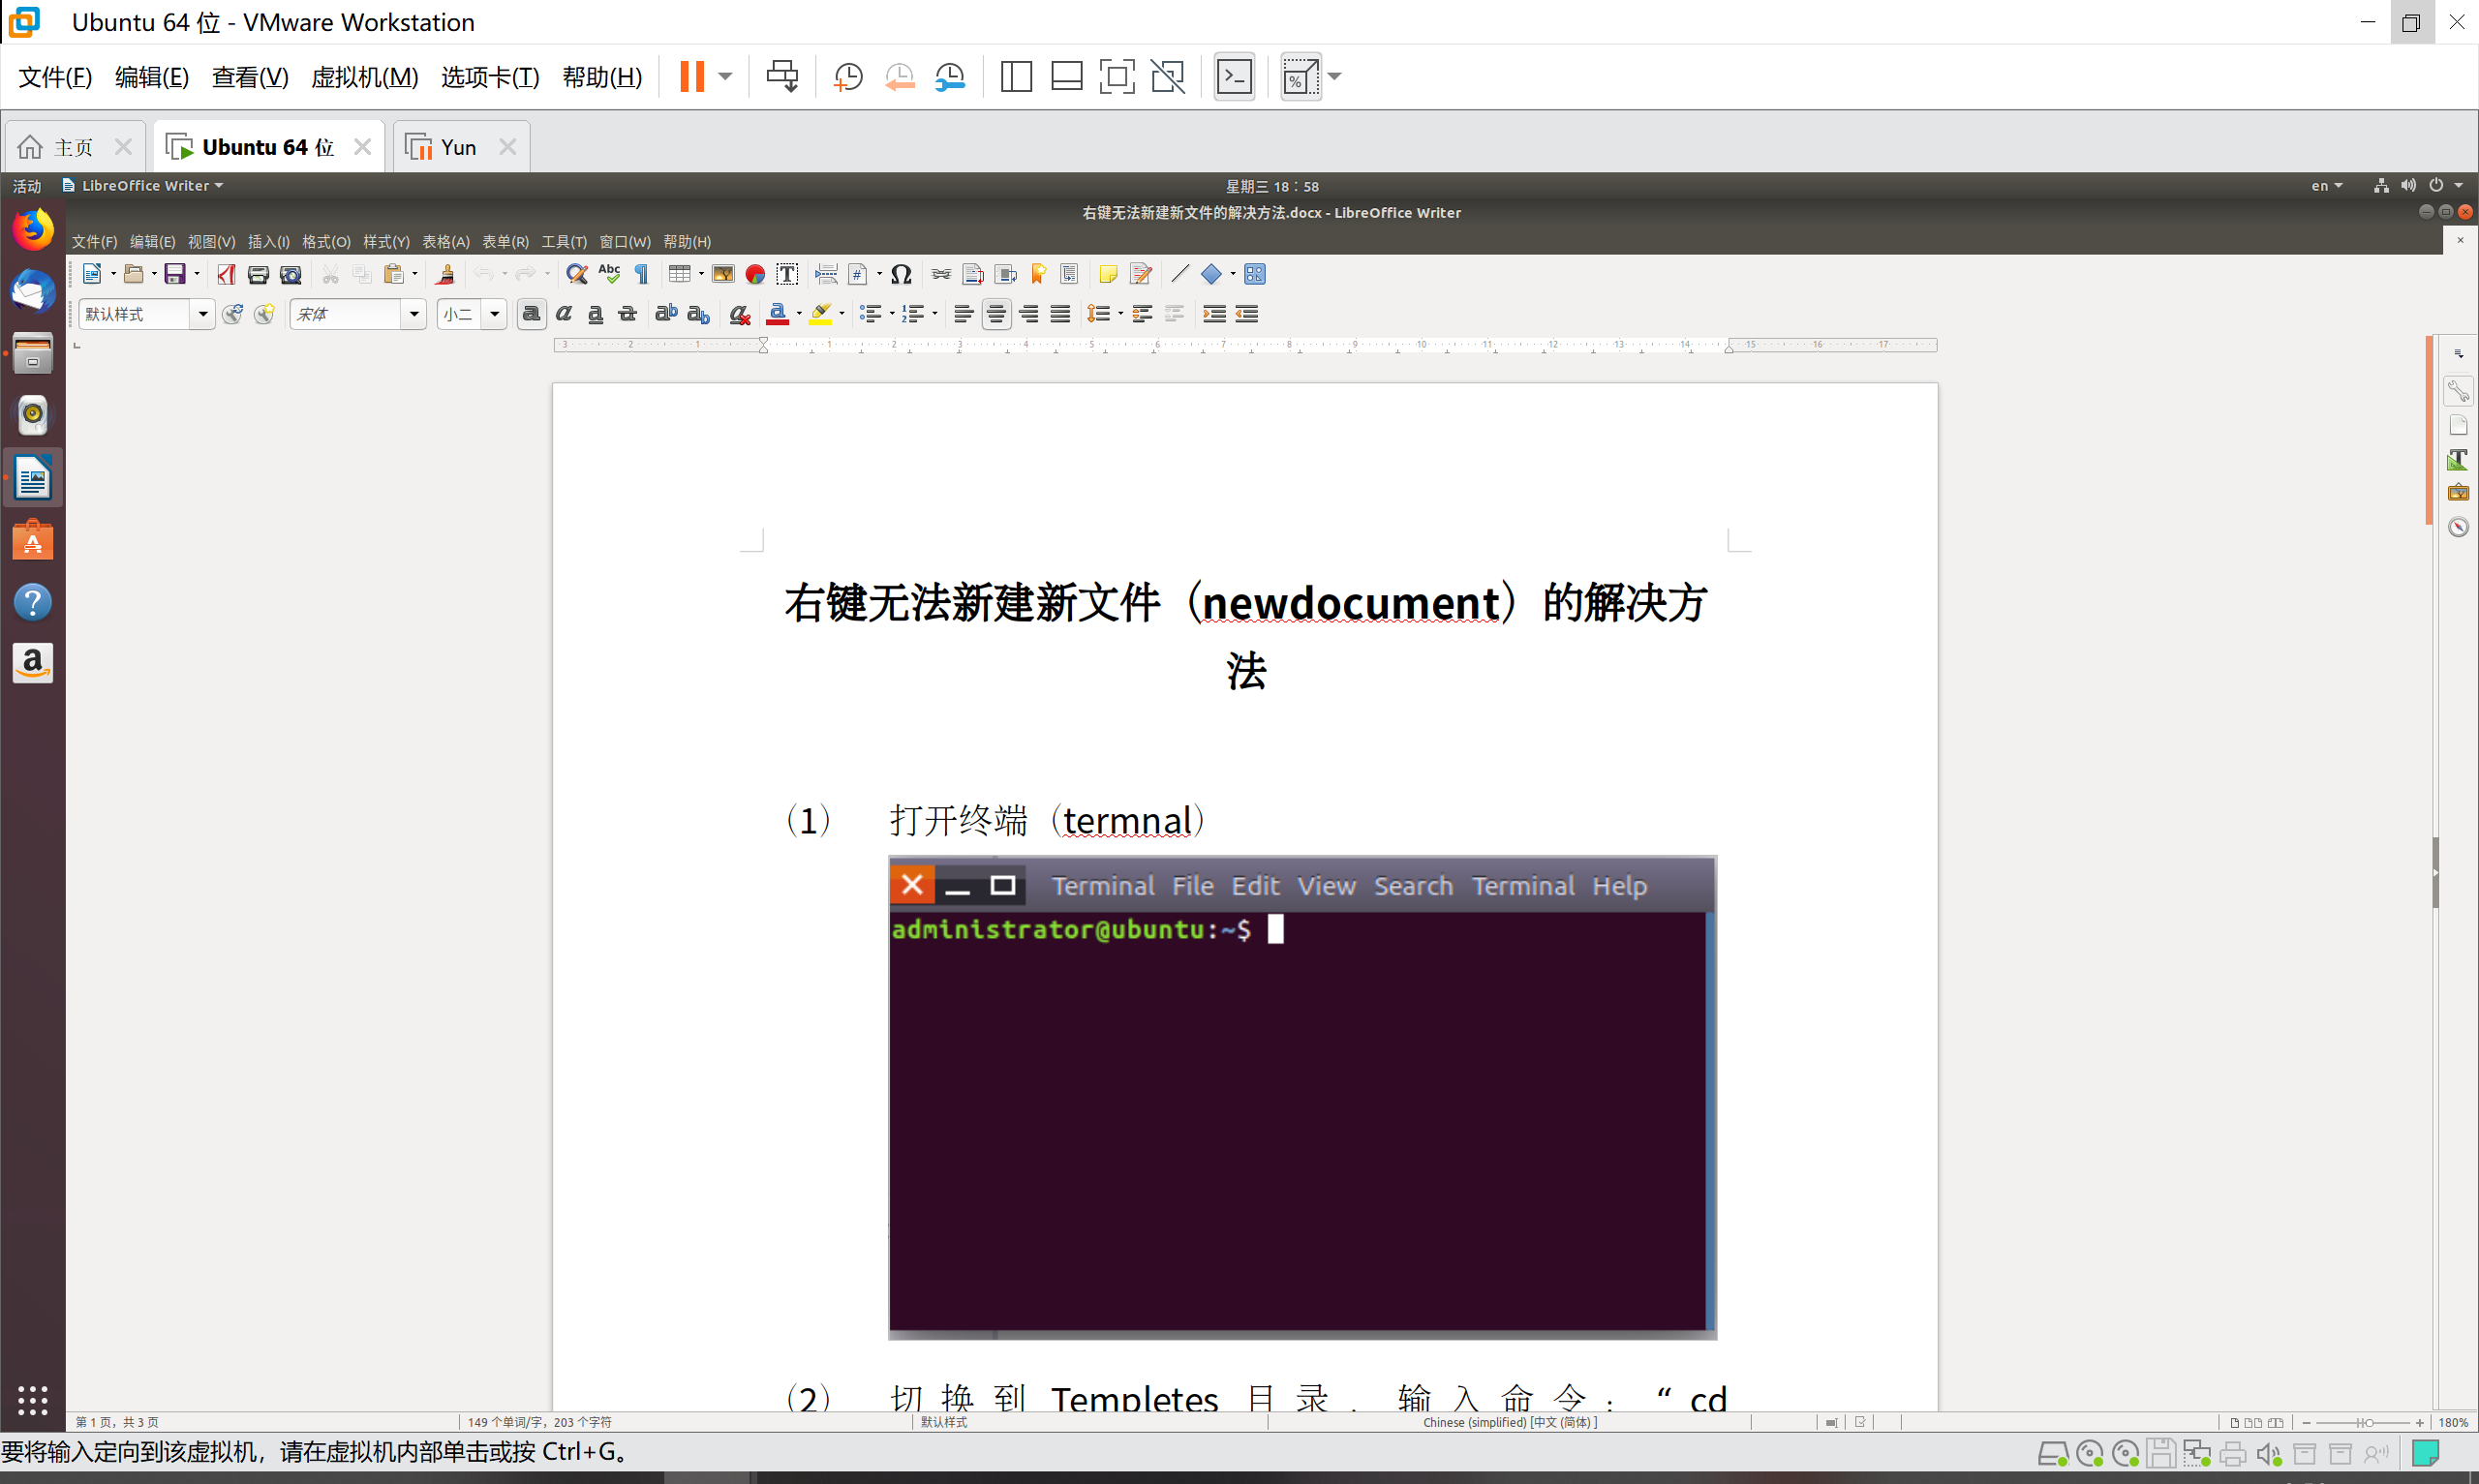Viewport: 2479px width, 1484px height.
Task: Clone formatting with the paintbrush icon
Action: (446, 274)
